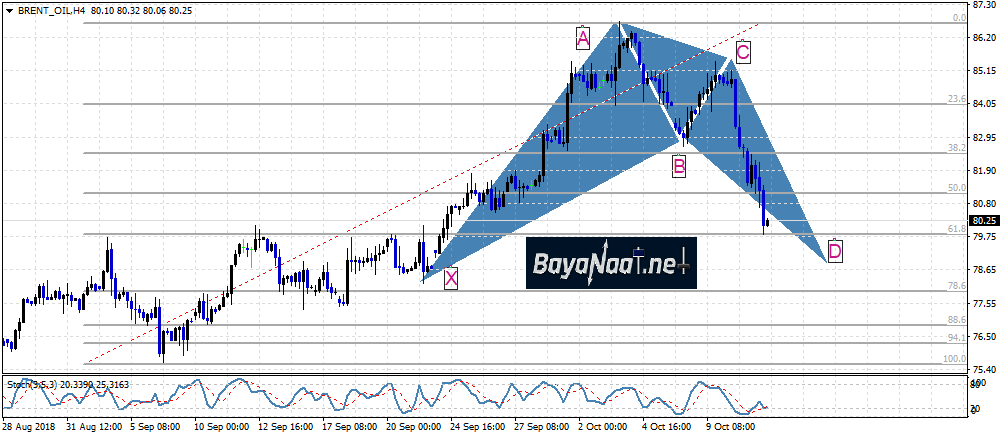Click the 9 Oct 08:00 time label
This screenshot has height=438, width=1007.
[732, 426]
